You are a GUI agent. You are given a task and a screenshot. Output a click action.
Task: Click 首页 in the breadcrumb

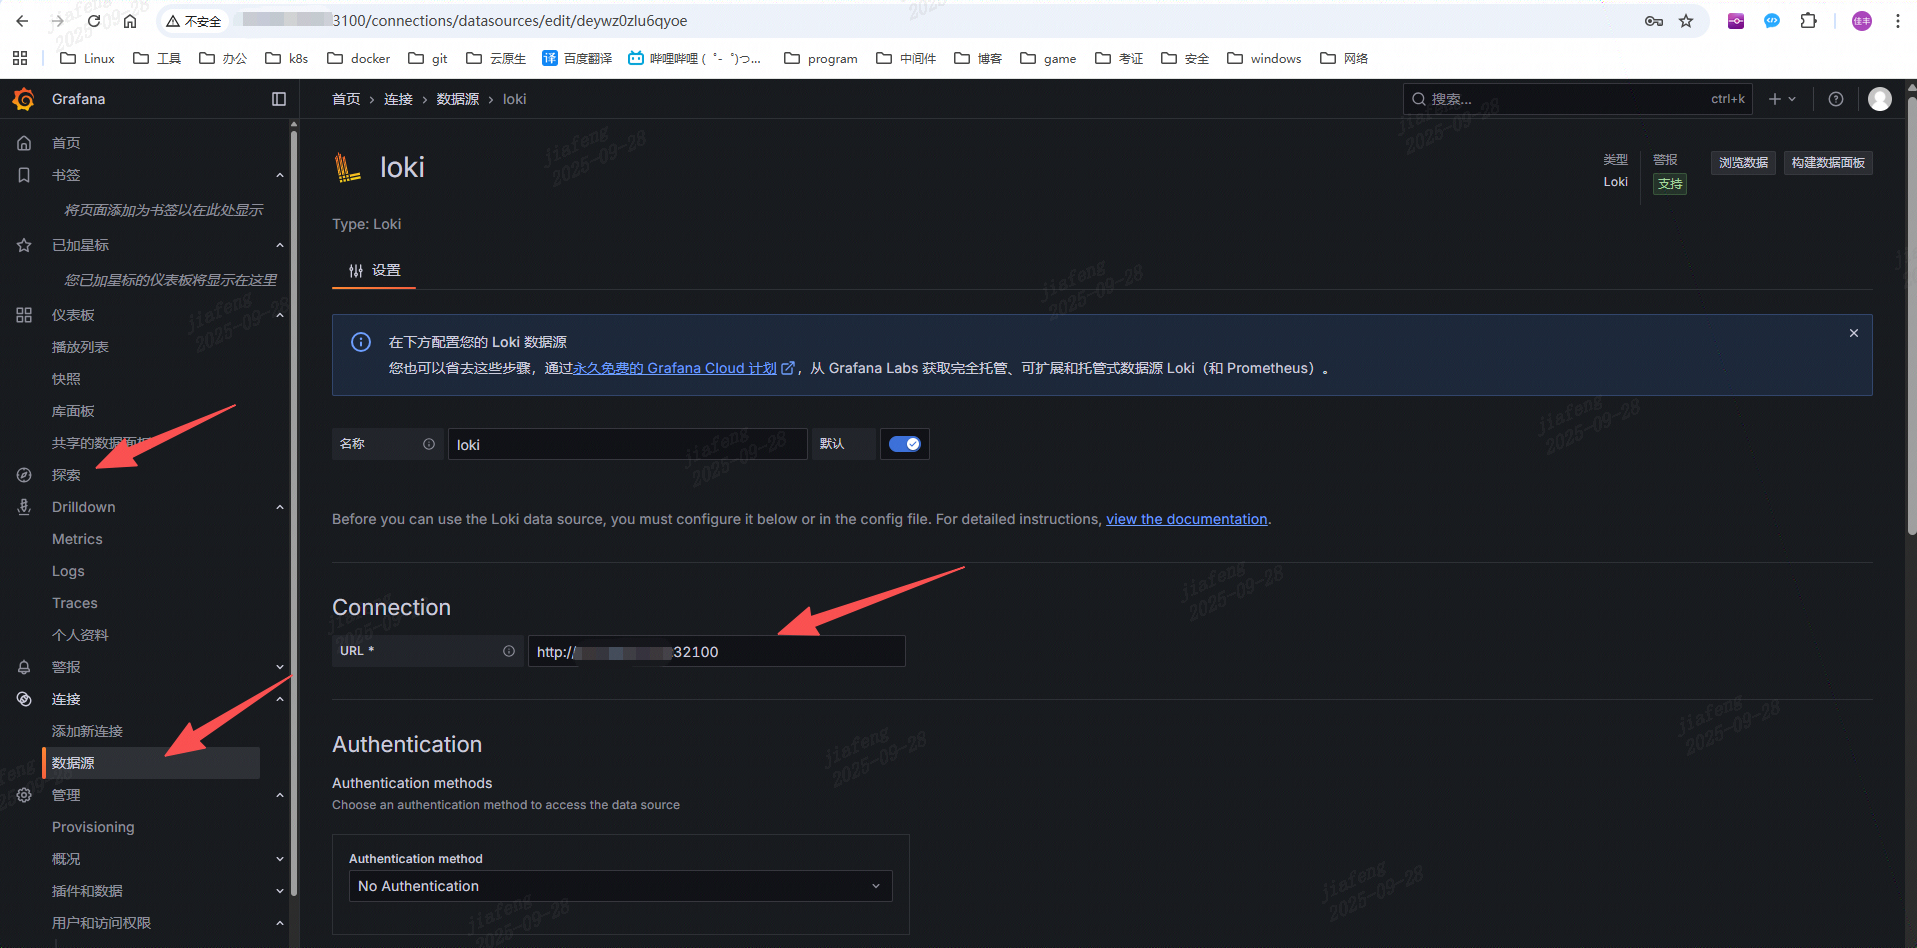(x=346, y=99)
